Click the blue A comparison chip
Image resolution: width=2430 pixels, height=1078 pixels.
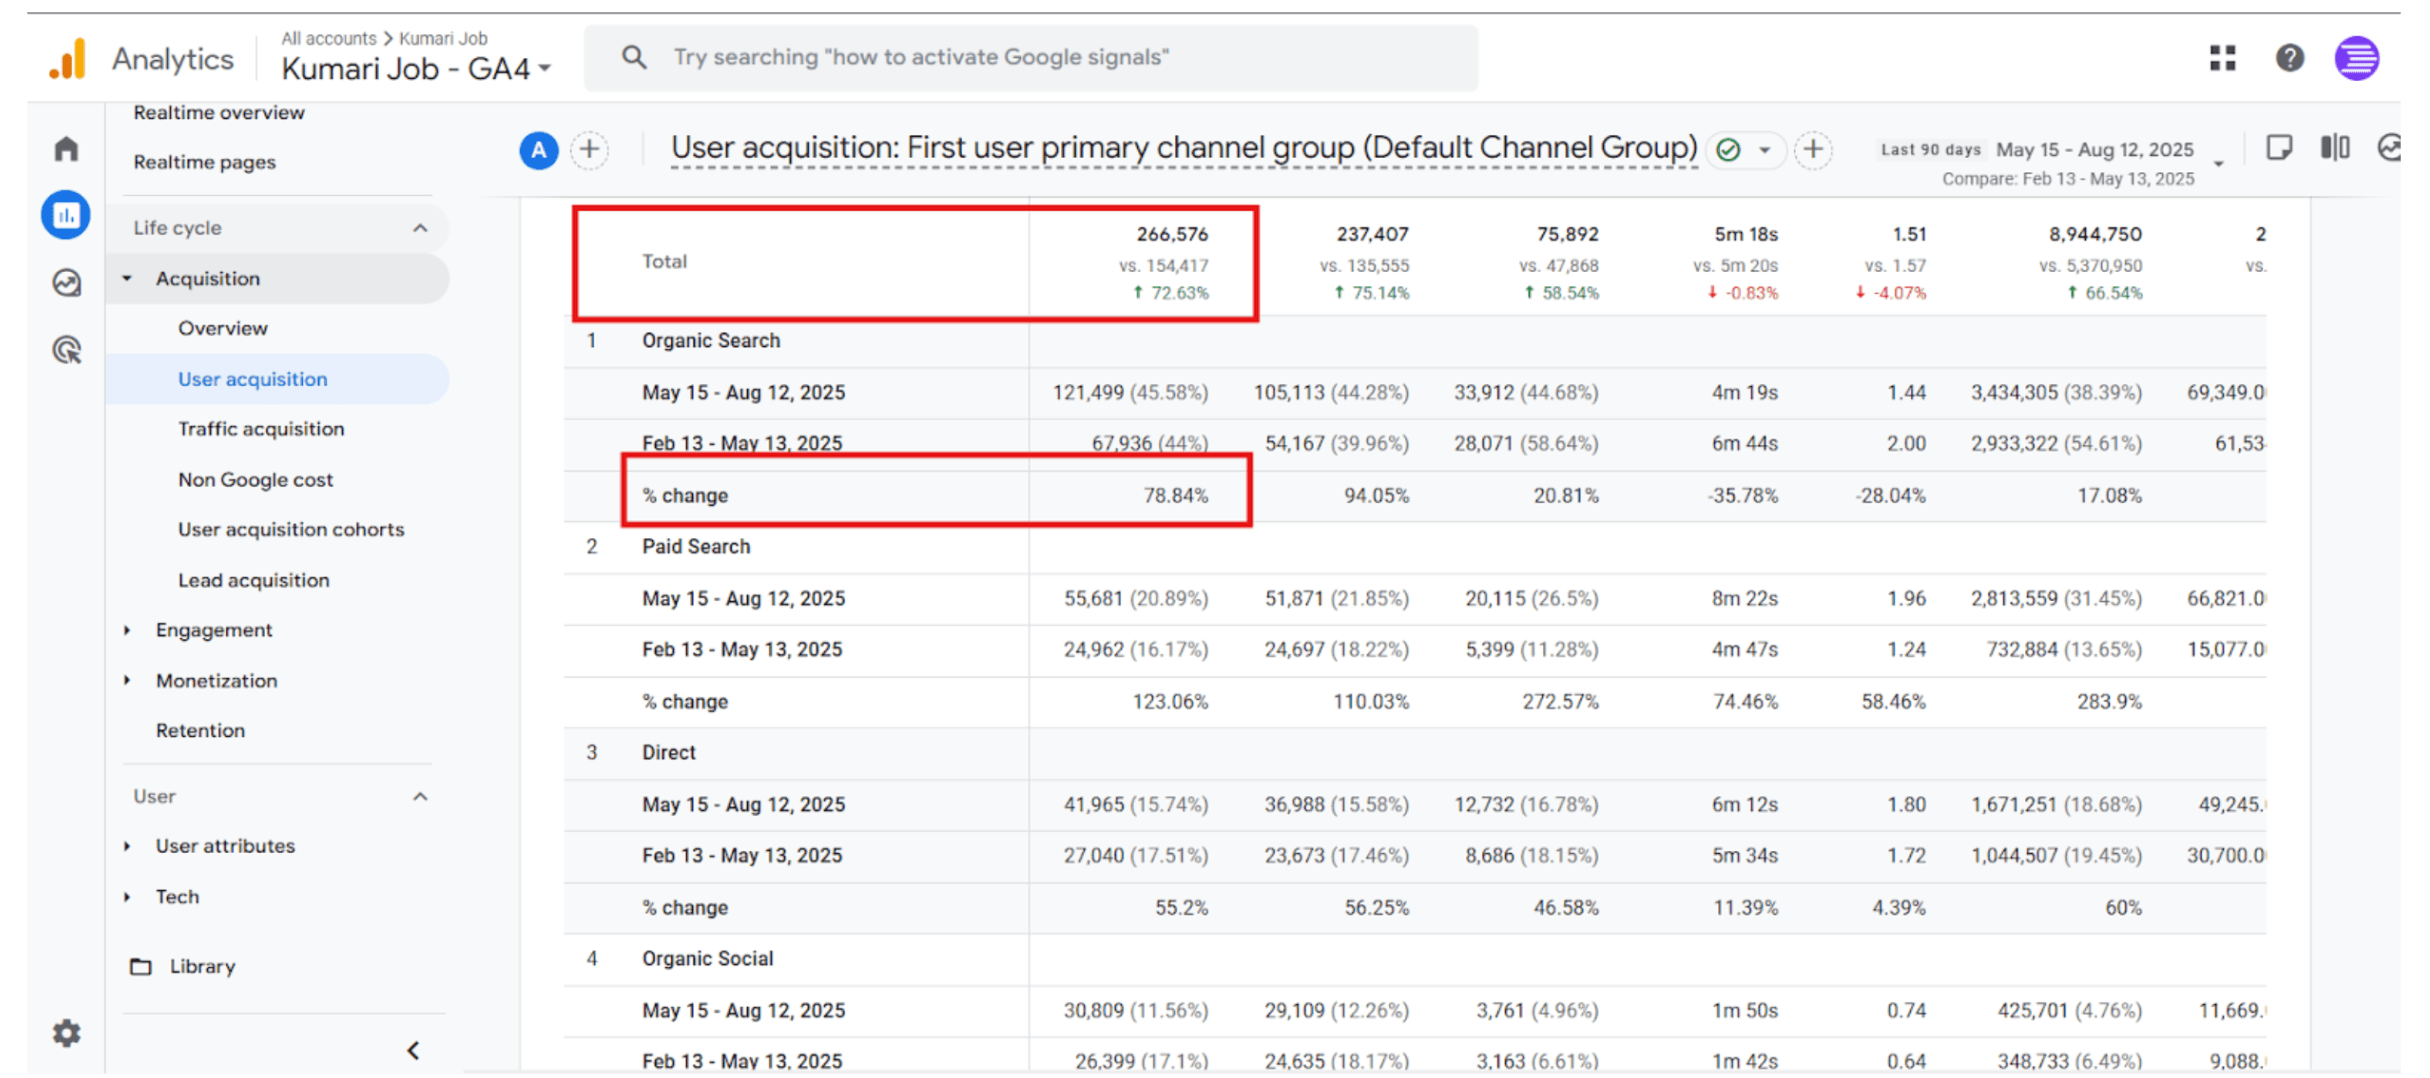pyautogui.click(x=538, y=150)
